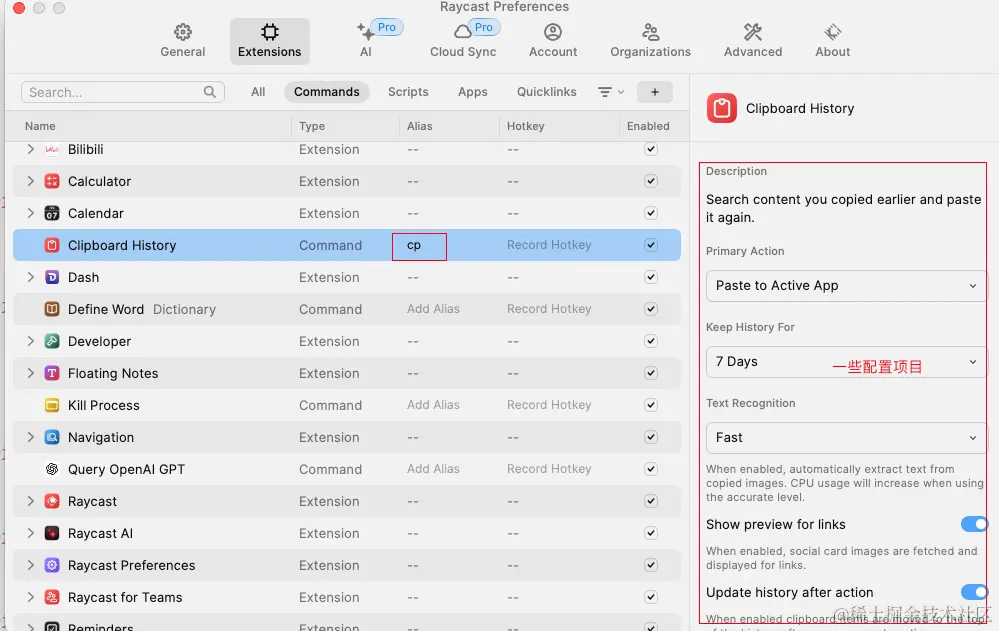The image size is (999, 631).
Task: Expand the Dash extension row
Action: [30, 277]
